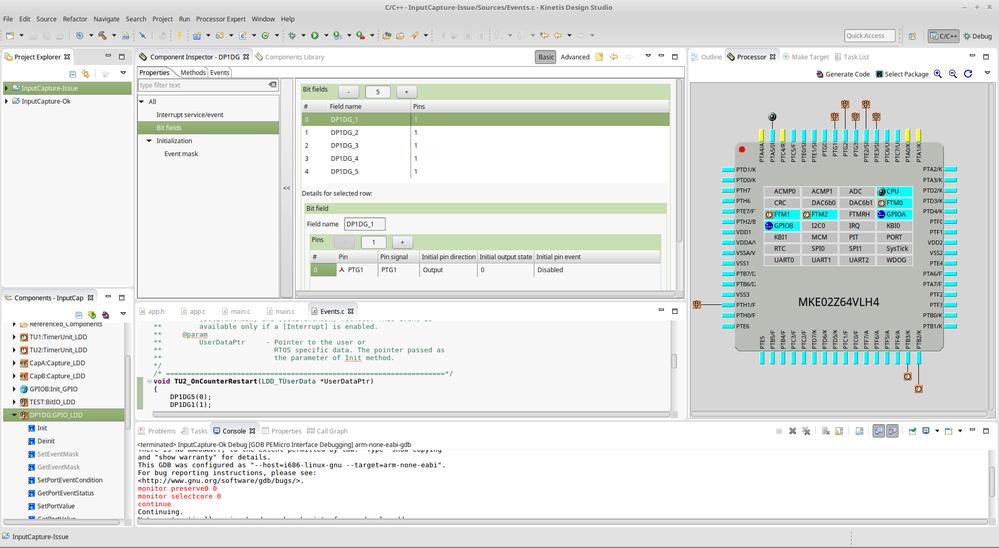Image resolution: width=999 pixels, height=548 pixels.
Task: Click the green Run toolbar icon
Action: 314,36
